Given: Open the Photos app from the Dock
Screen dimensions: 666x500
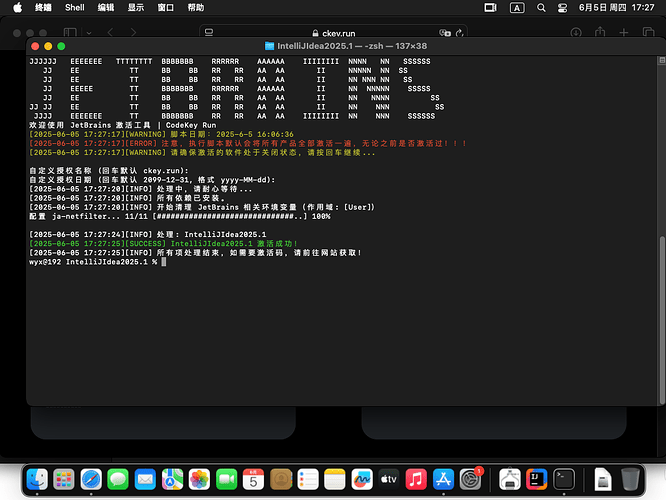Looking at the screenshot, I should pyautogui.click(x=200, y=480).
